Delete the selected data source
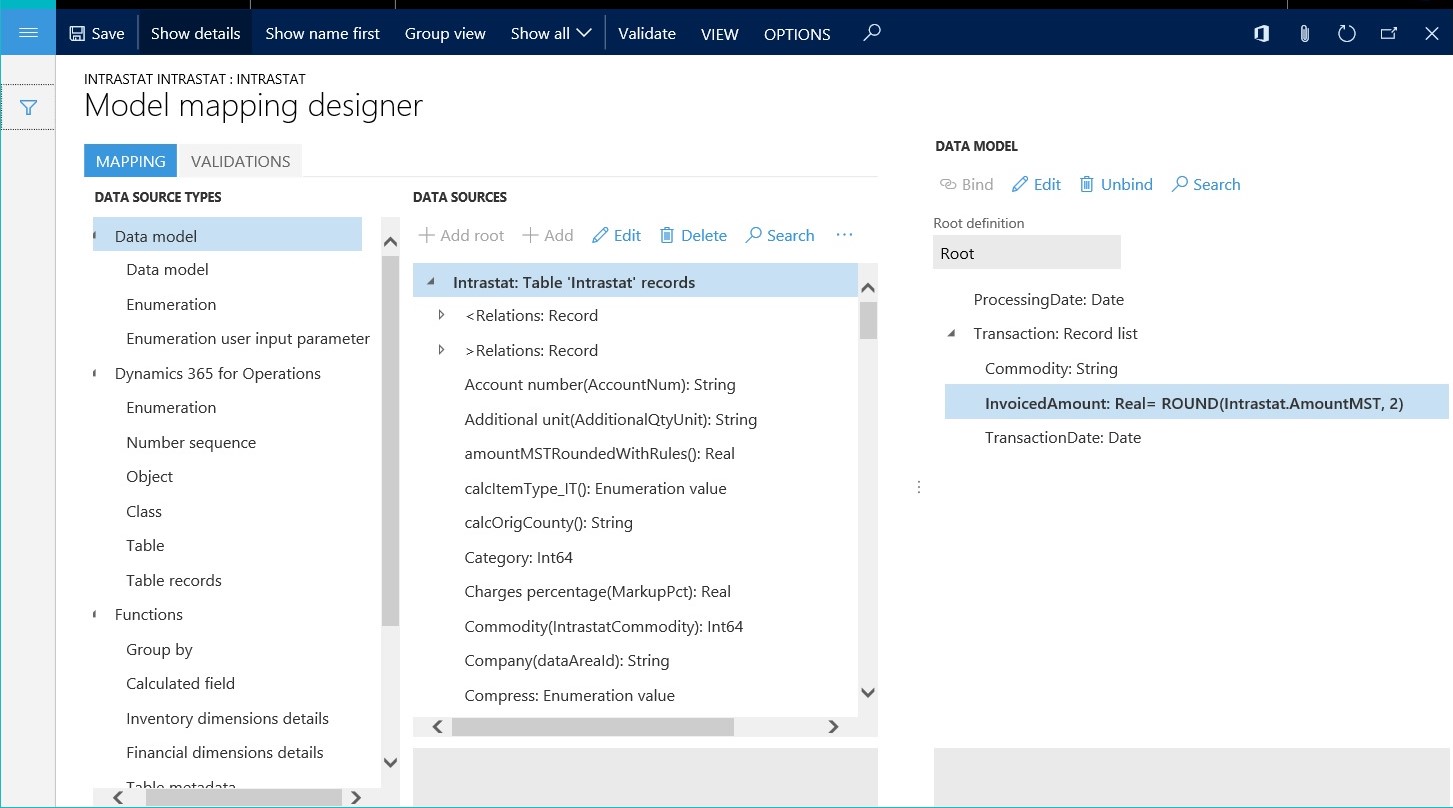1453x808 pixels. (693, 235)
